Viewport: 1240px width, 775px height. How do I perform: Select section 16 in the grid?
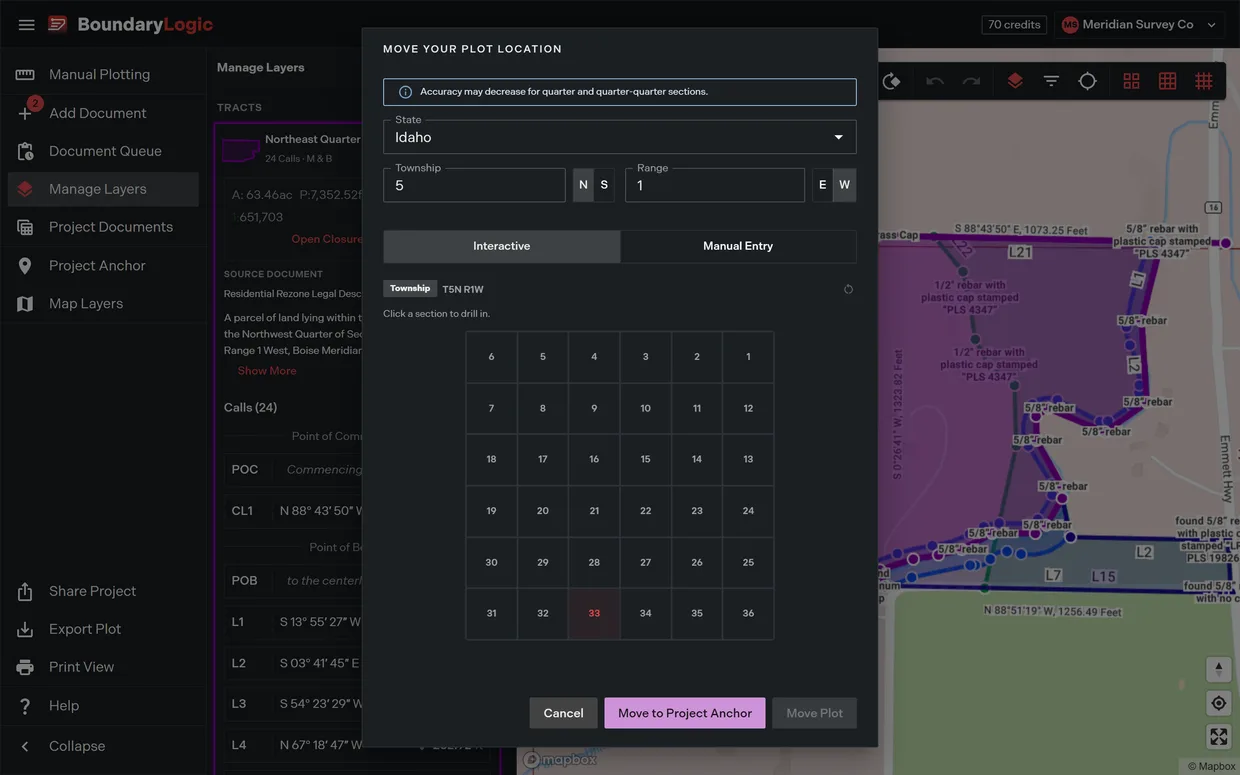[594, 459]
